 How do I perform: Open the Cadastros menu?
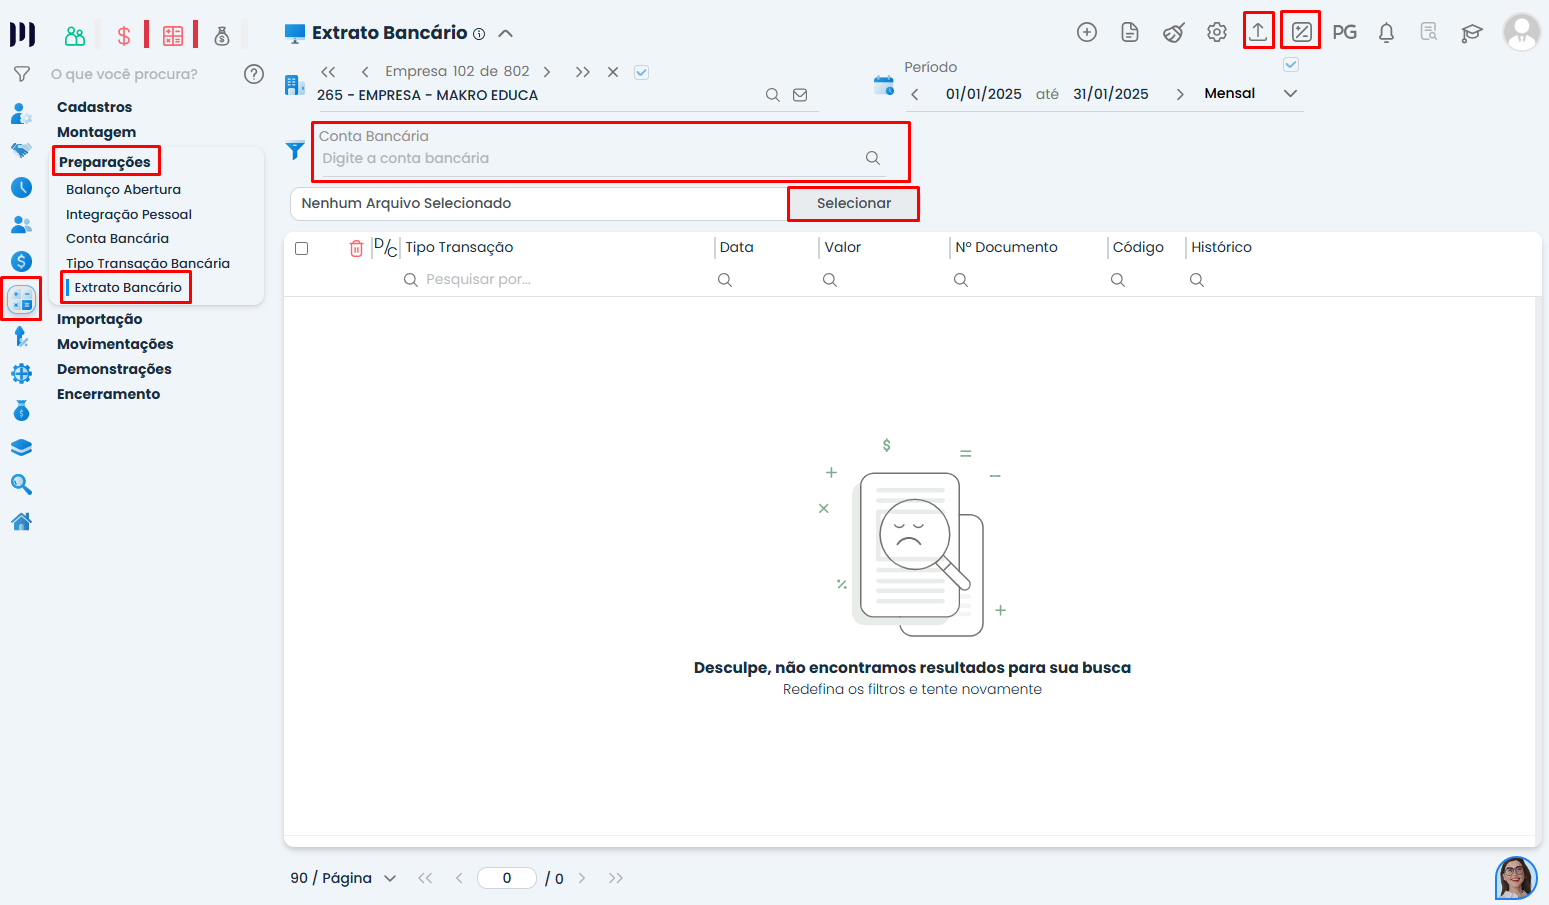94,107
